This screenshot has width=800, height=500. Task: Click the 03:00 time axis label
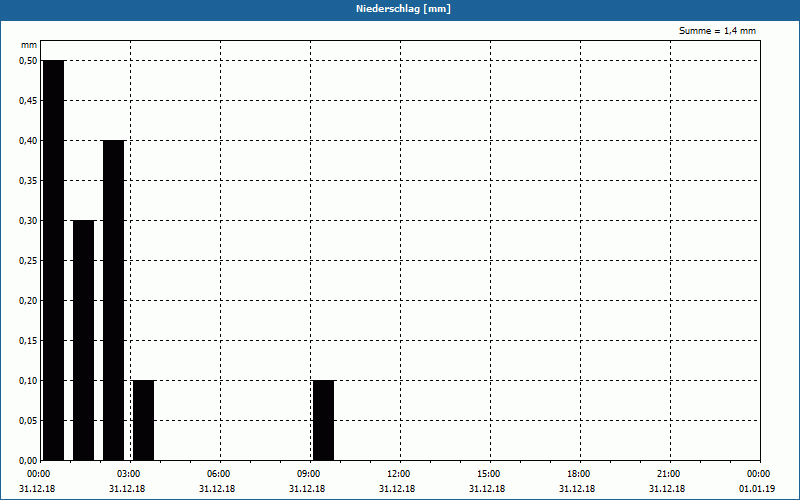click(x=127, y=474)
